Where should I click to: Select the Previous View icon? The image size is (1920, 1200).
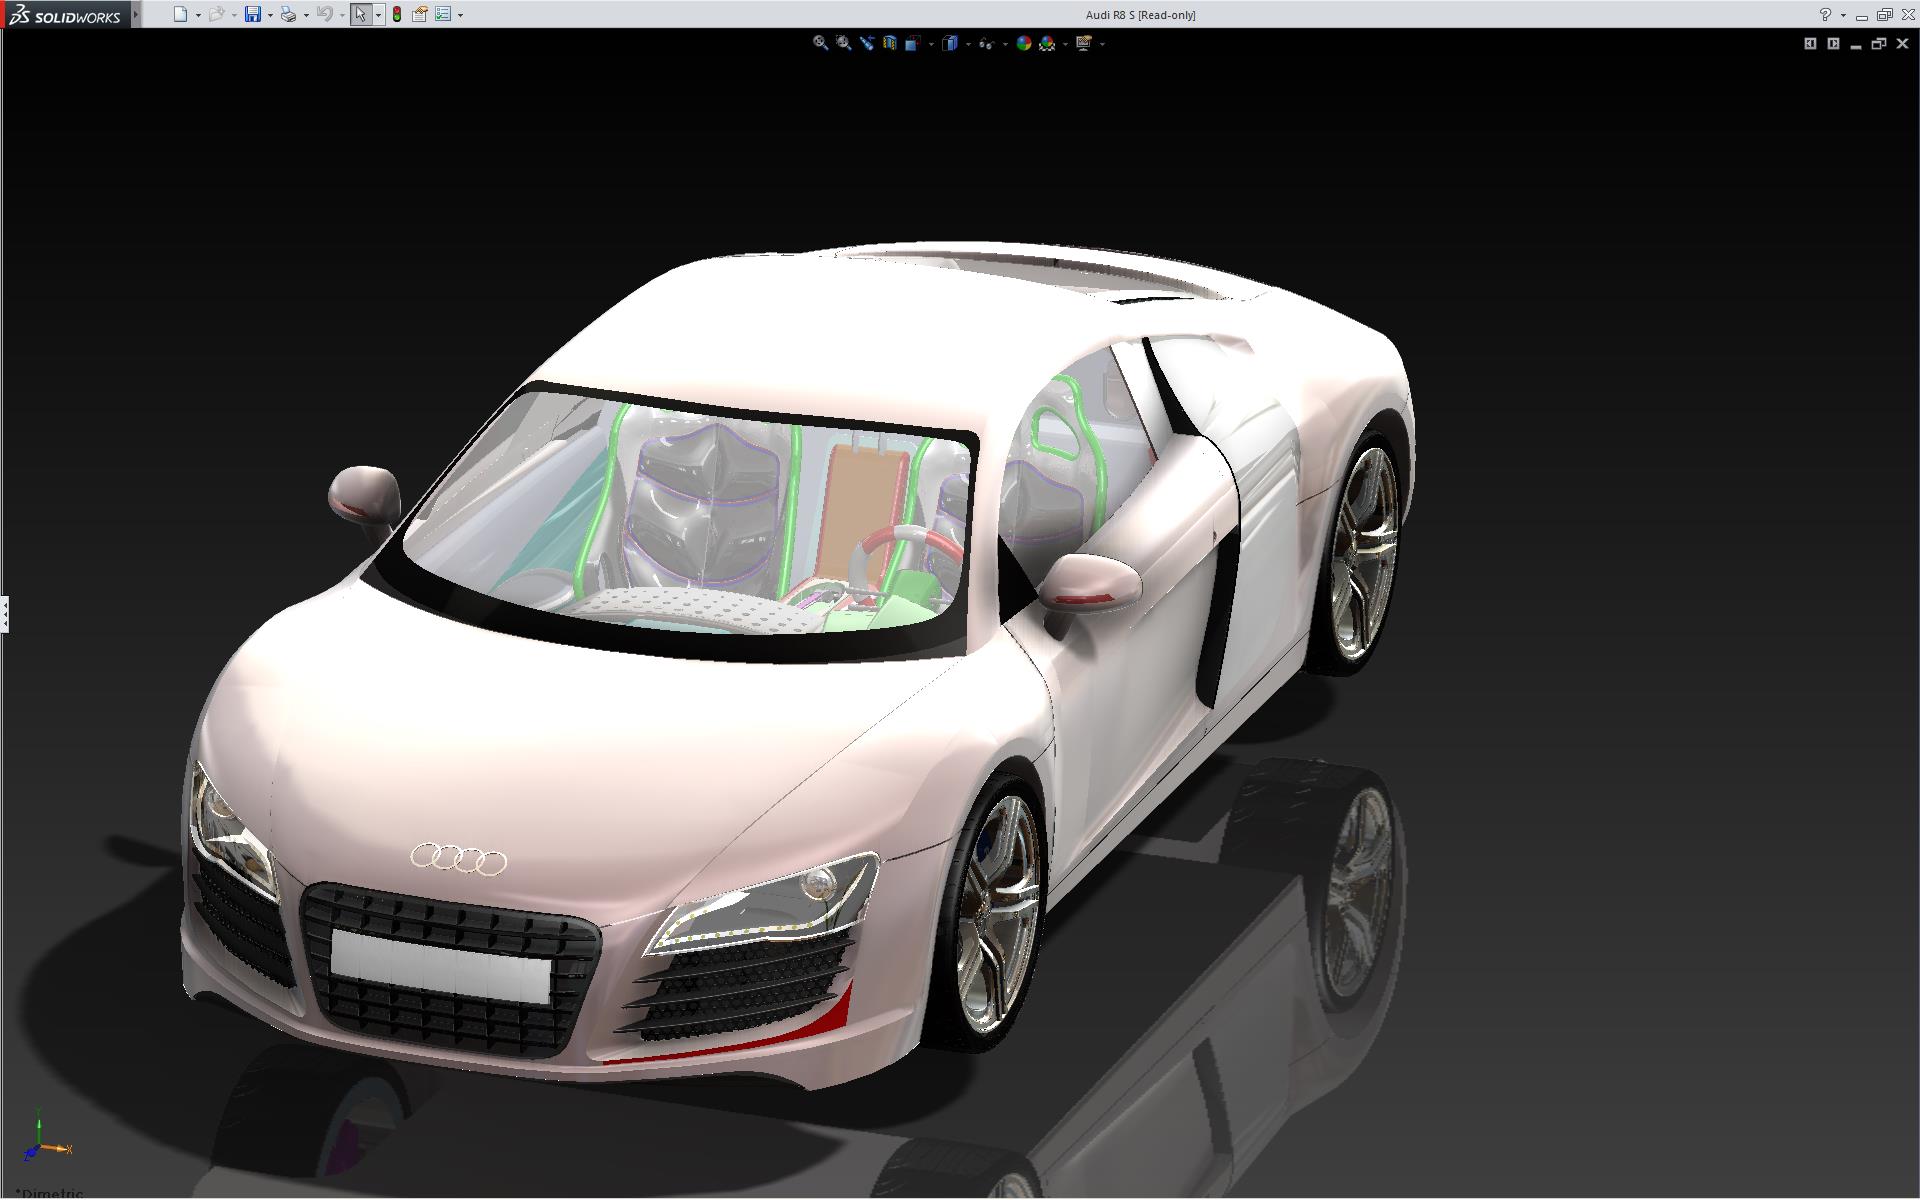pyautogui.click(x=867, y=43)
